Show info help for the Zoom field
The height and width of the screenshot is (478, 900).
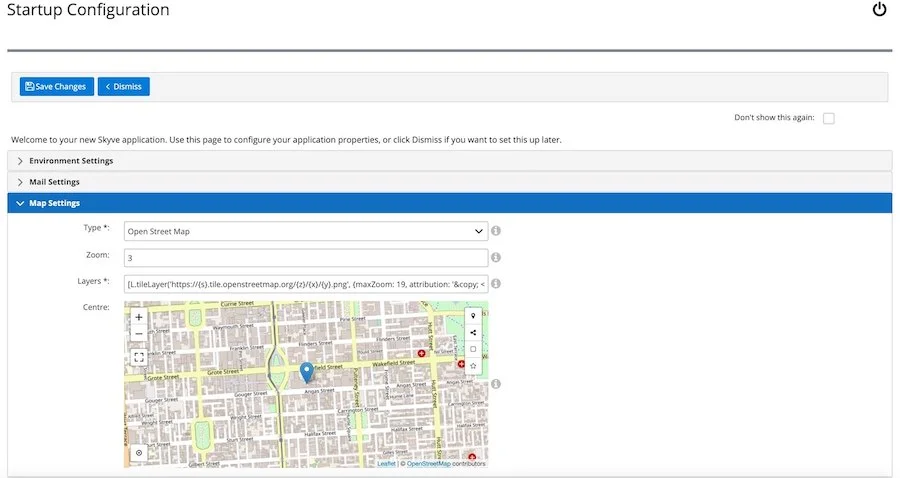[496, 257]
